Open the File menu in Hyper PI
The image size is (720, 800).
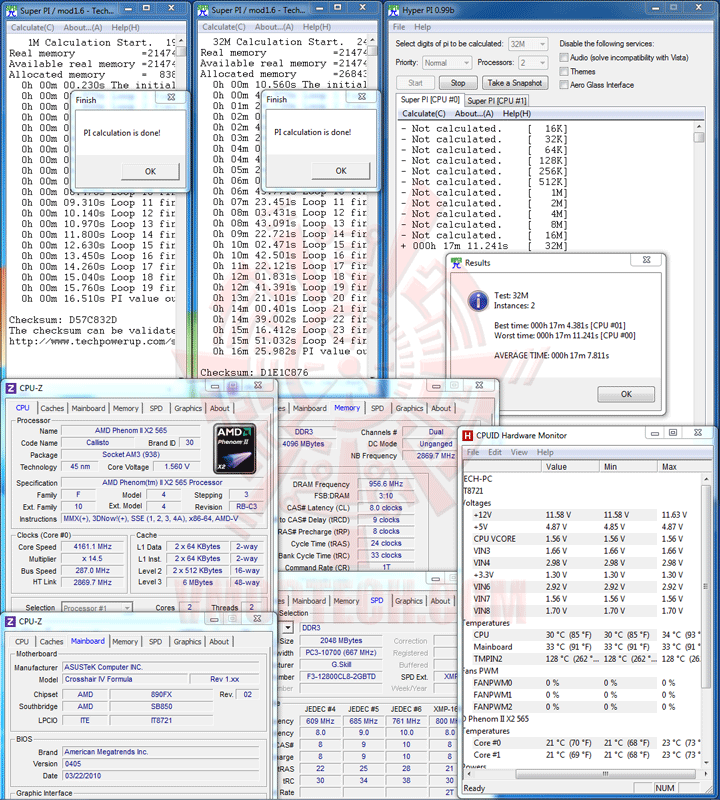pyautogui.click(x=399, y=27)
